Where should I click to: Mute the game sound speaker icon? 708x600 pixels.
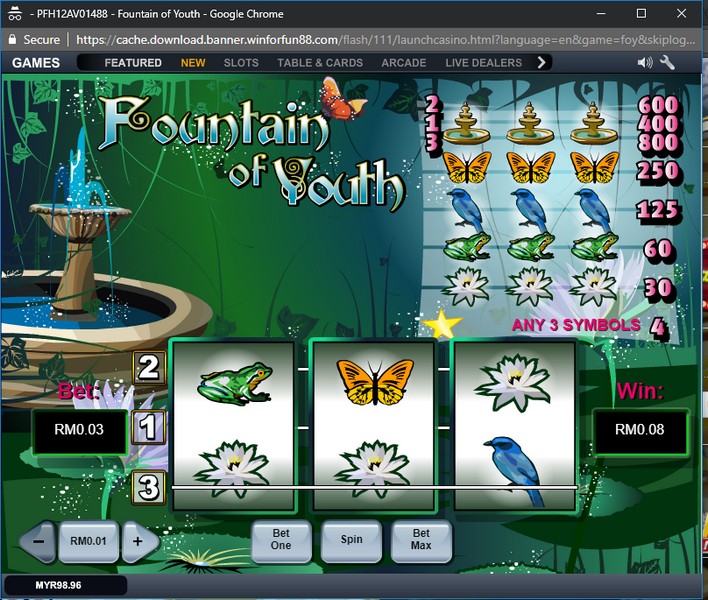[x=645, y=62]
